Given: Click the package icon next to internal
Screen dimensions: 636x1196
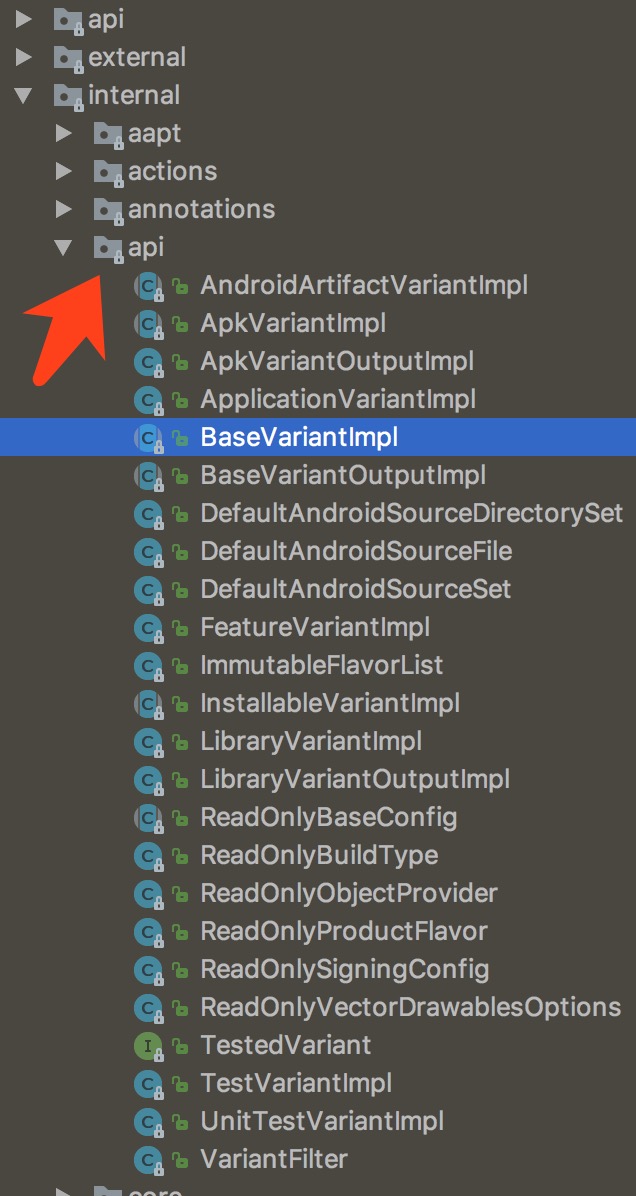Looking at the screenshot, I should 65,95.
